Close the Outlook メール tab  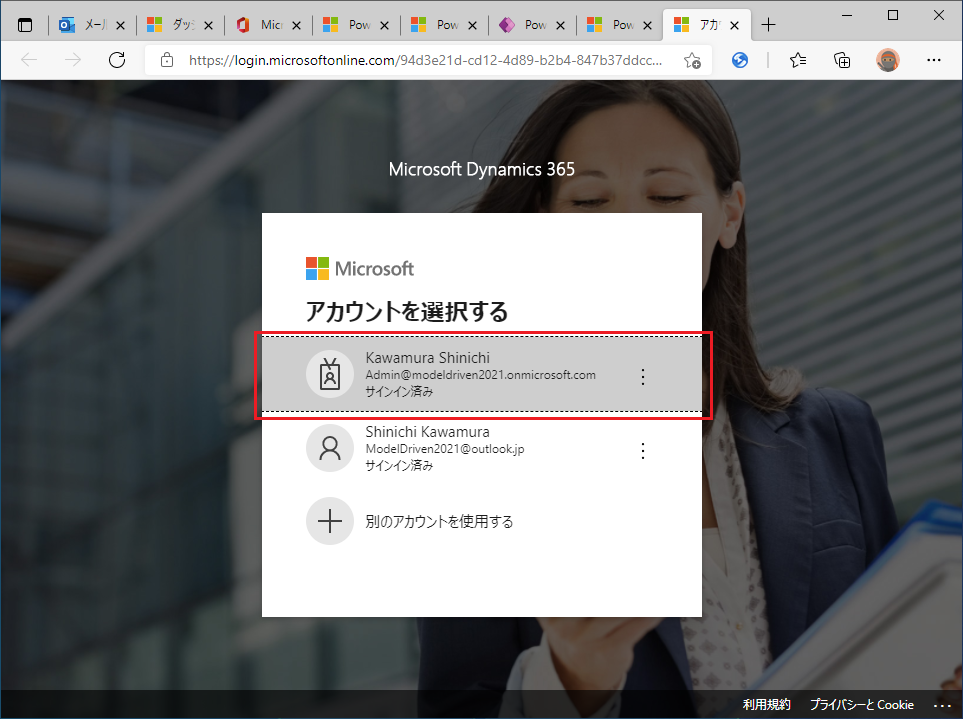[120, 25]
